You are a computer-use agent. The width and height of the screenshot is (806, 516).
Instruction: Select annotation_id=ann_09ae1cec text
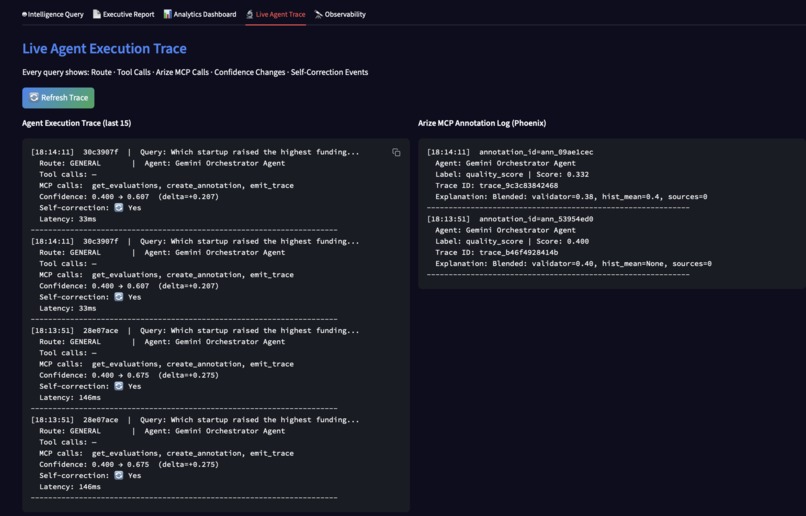click(x=536, y=152)
